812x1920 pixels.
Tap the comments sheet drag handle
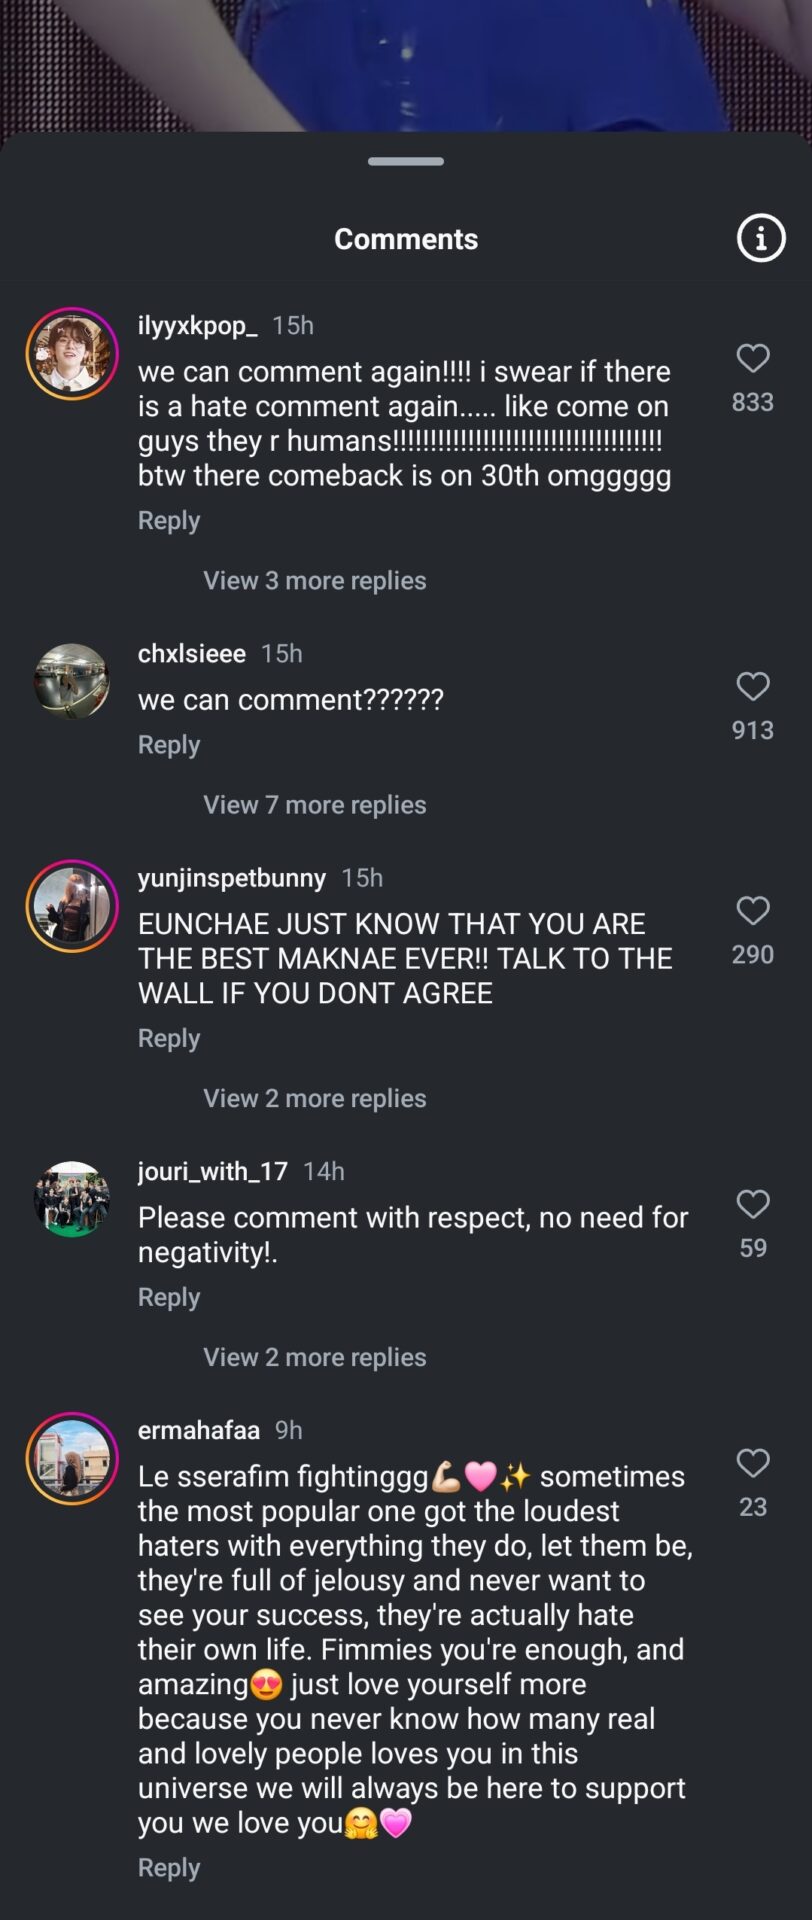pyautogui.click(x=406, y=161)
